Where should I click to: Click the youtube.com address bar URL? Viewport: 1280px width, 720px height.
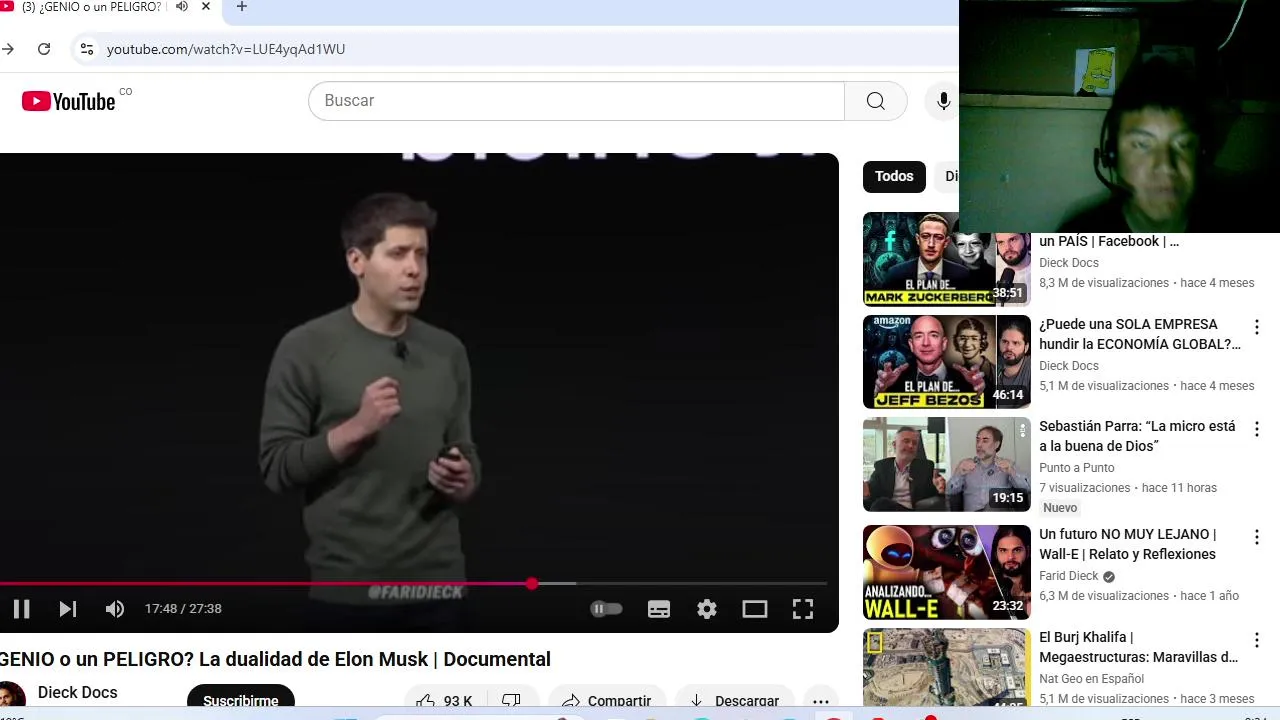click(x=226, y=49)
